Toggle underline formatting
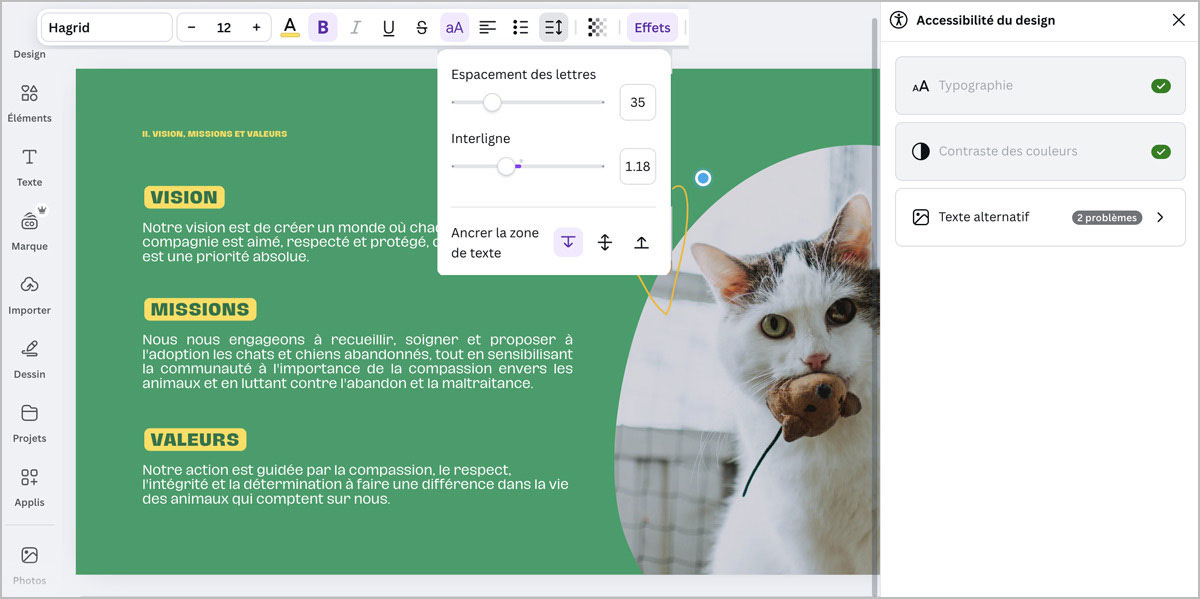The width and height of the screenshot is (1200, 599). (388, 27)
